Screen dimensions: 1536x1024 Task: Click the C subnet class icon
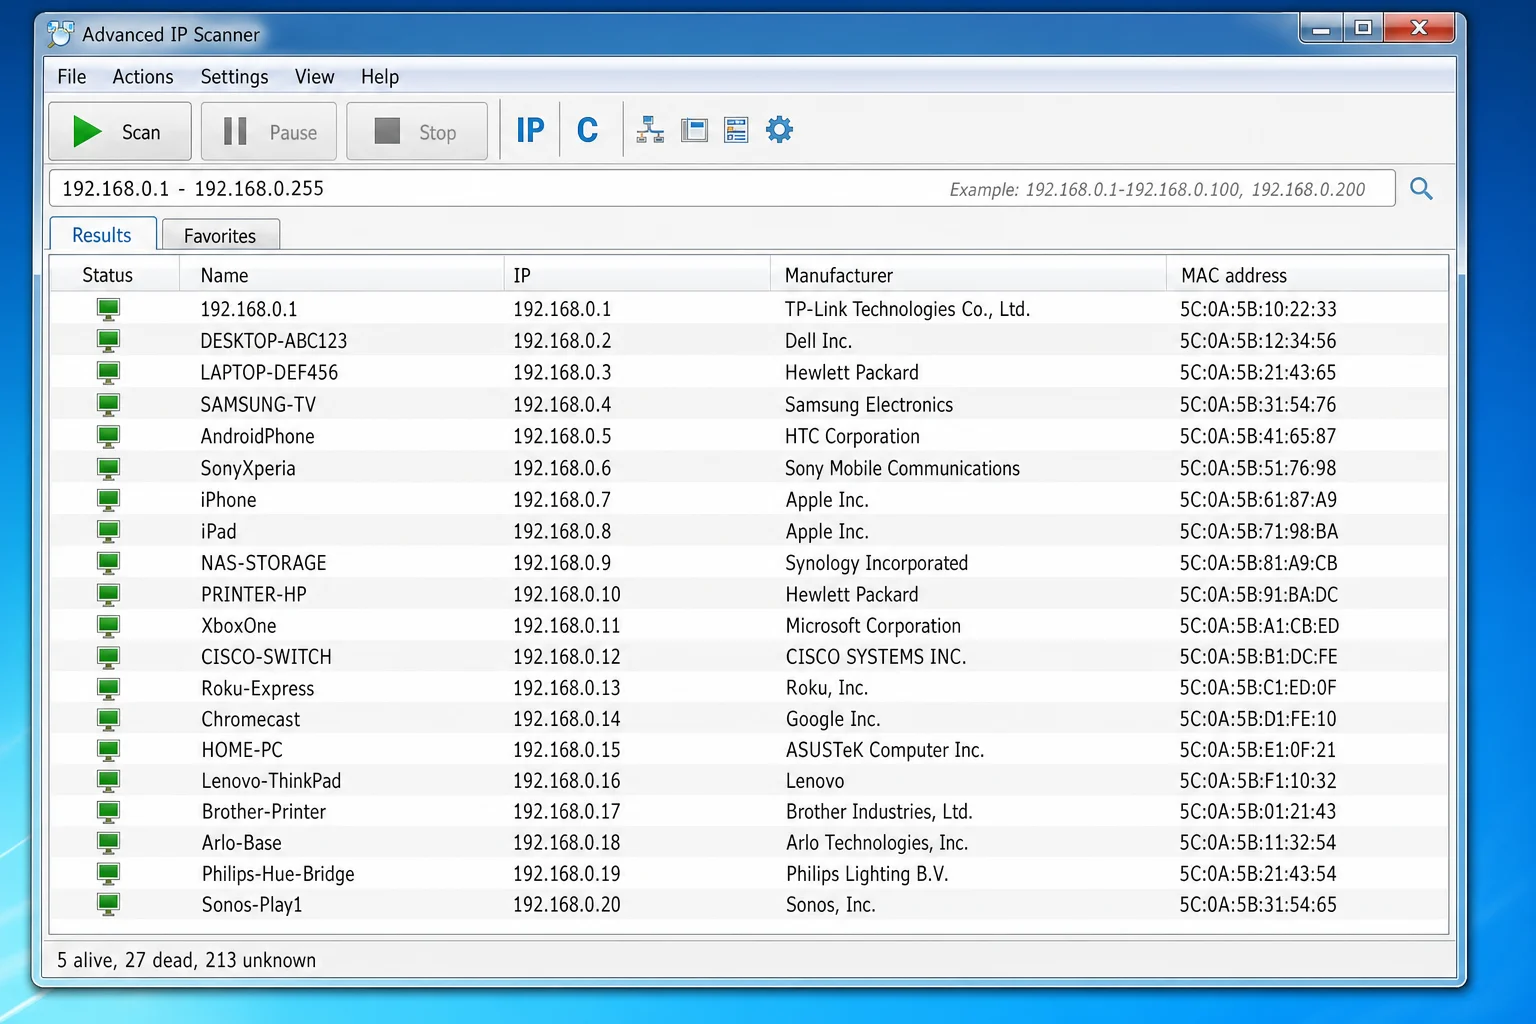587,130
